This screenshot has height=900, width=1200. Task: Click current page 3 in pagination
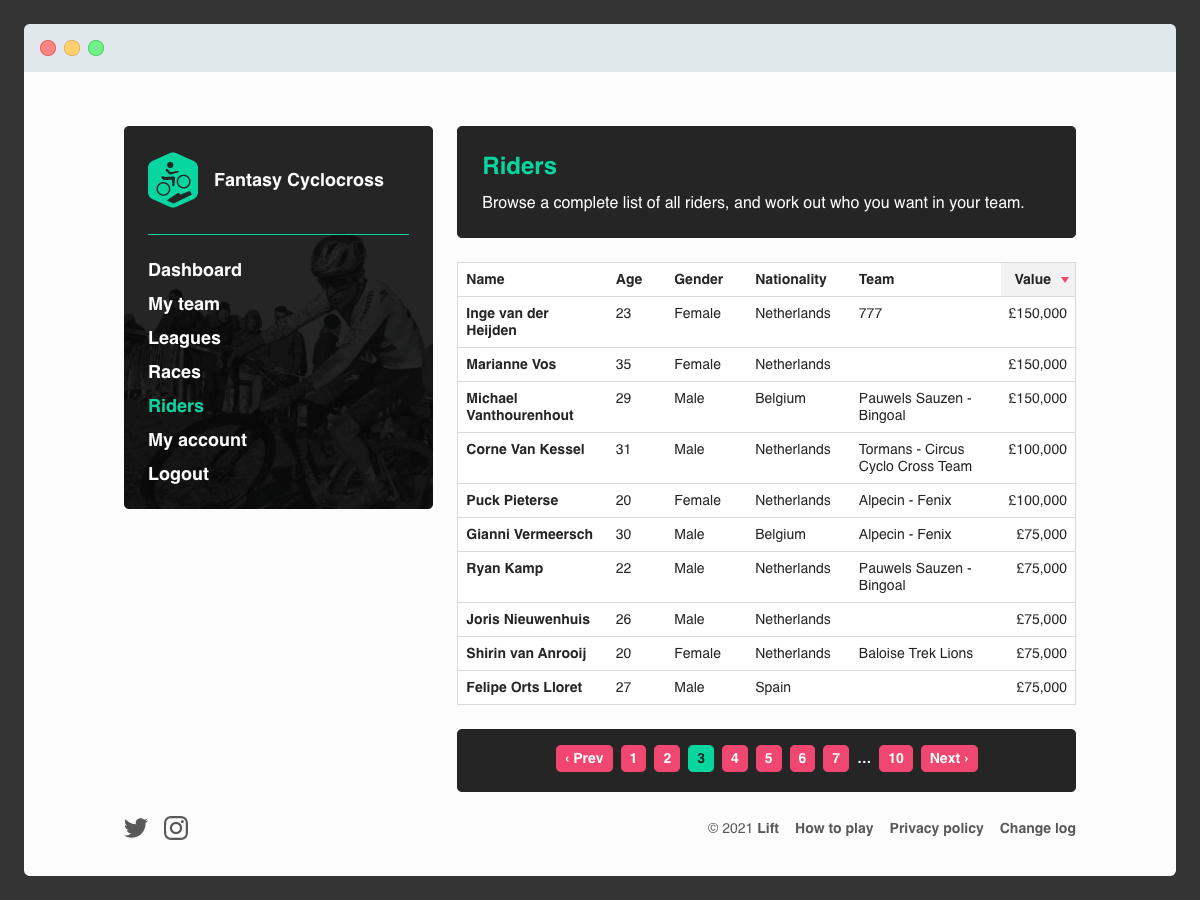pyautogui.click(x=701, y=758)
